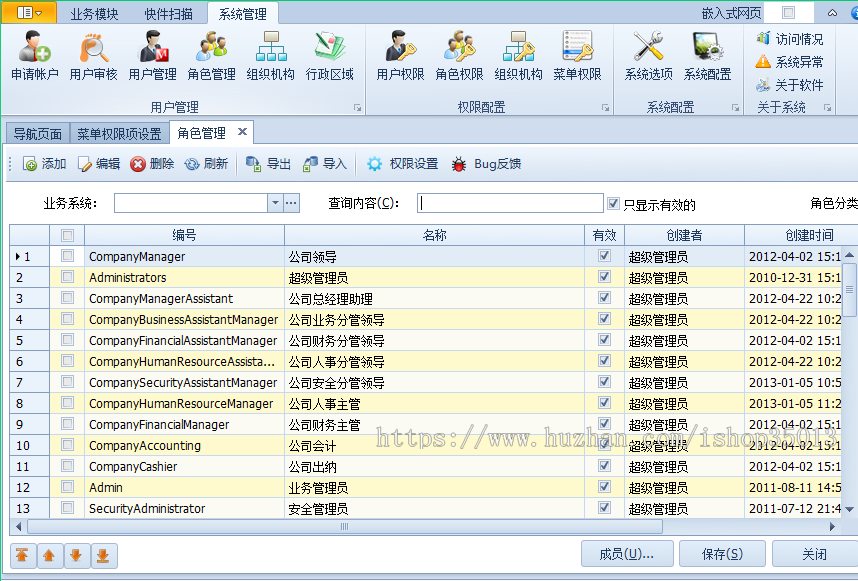Expand 用户管理 group dialog launcher
Viewport: 858px width, 581px height.
(x=357, y=108)
